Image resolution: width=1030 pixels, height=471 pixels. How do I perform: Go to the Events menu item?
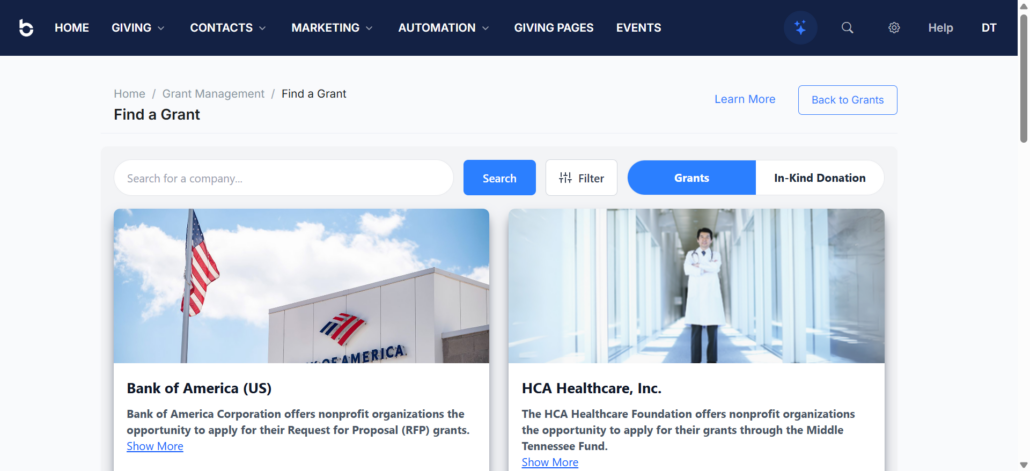click(638, 28)
